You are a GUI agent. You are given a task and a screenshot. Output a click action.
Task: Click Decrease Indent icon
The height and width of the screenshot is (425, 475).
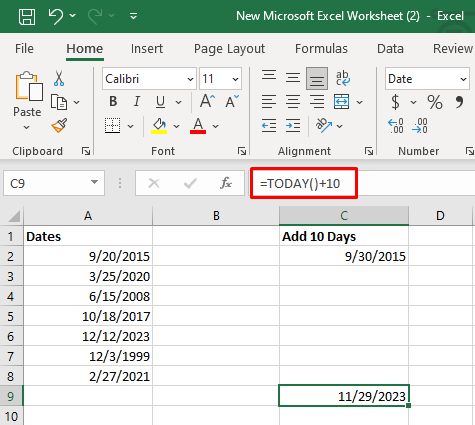[269, 126]
